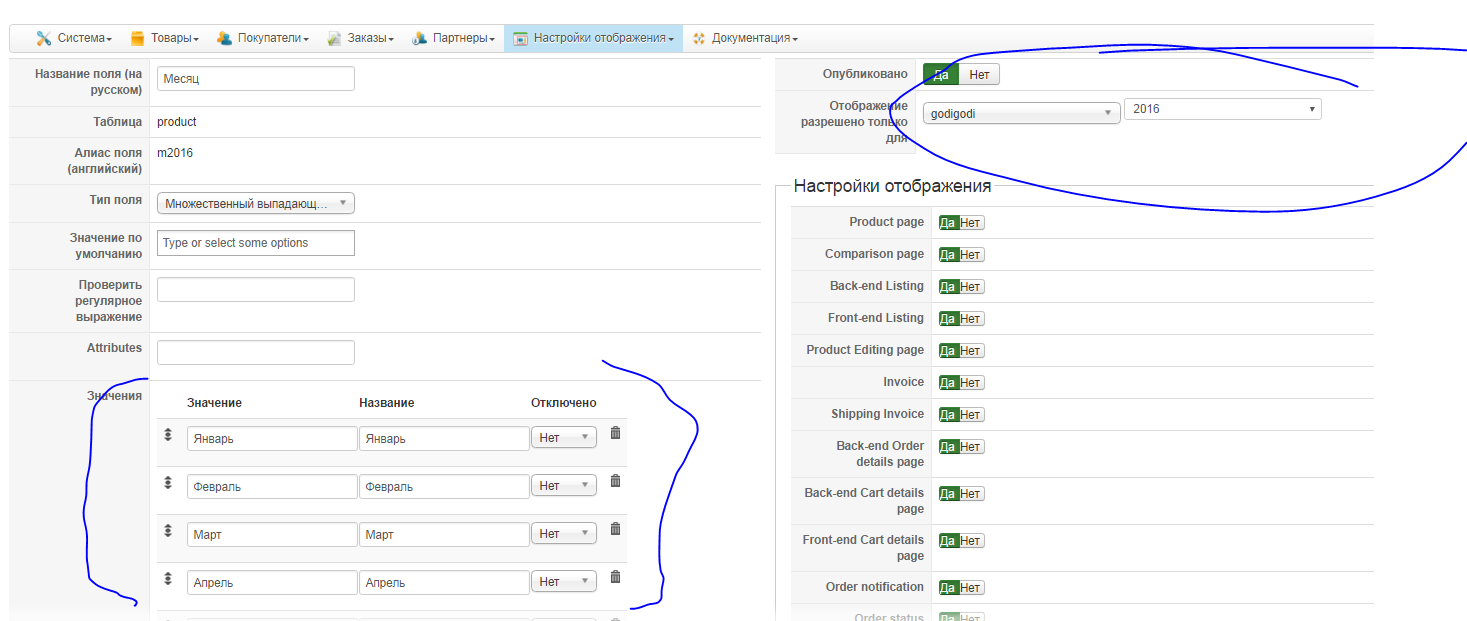Set Back-end Listing display to Нет
1467x621 pixels.
click(971, 287)
